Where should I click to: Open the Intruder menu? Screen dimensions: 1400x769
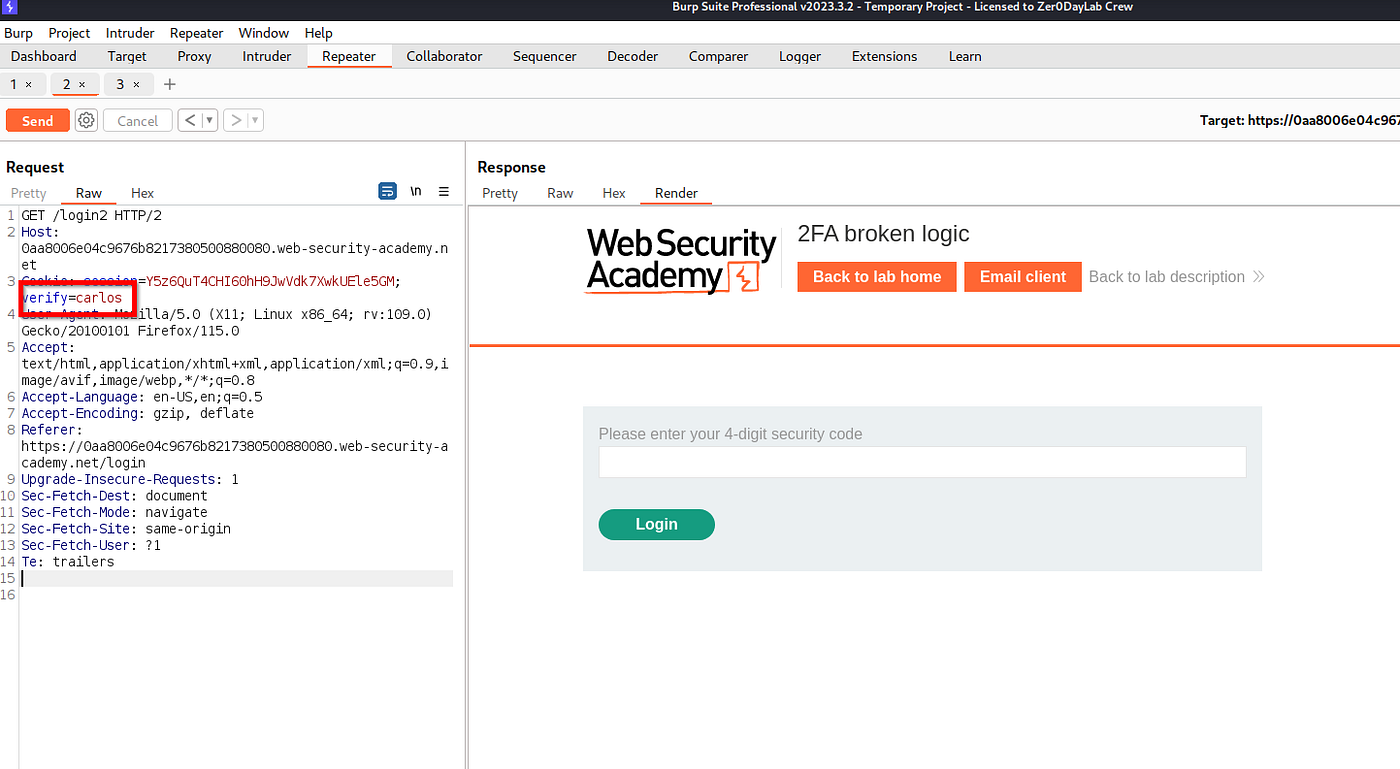point(130,33)
